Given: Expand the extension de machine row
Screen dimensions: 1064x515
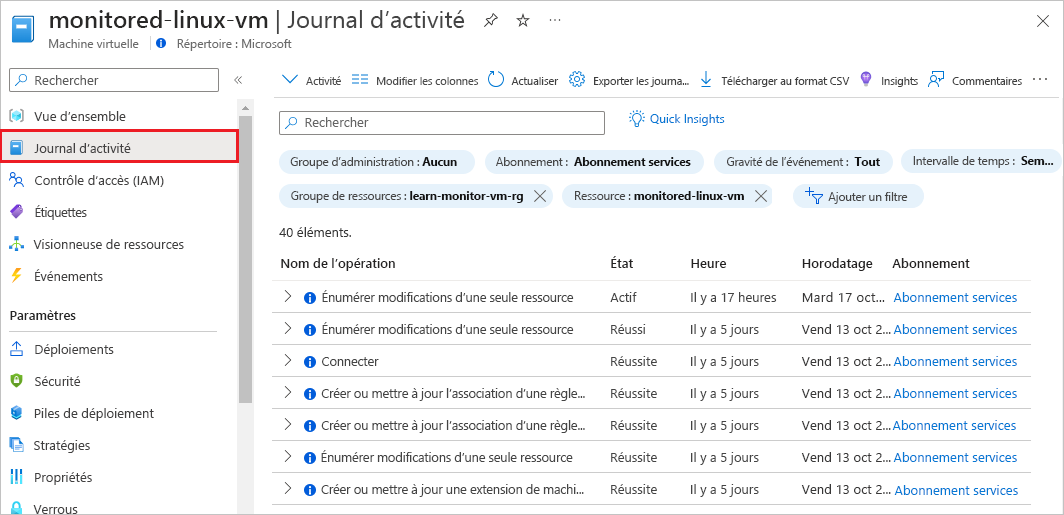Looking at the screenshot, I should (x=288, y=489).
